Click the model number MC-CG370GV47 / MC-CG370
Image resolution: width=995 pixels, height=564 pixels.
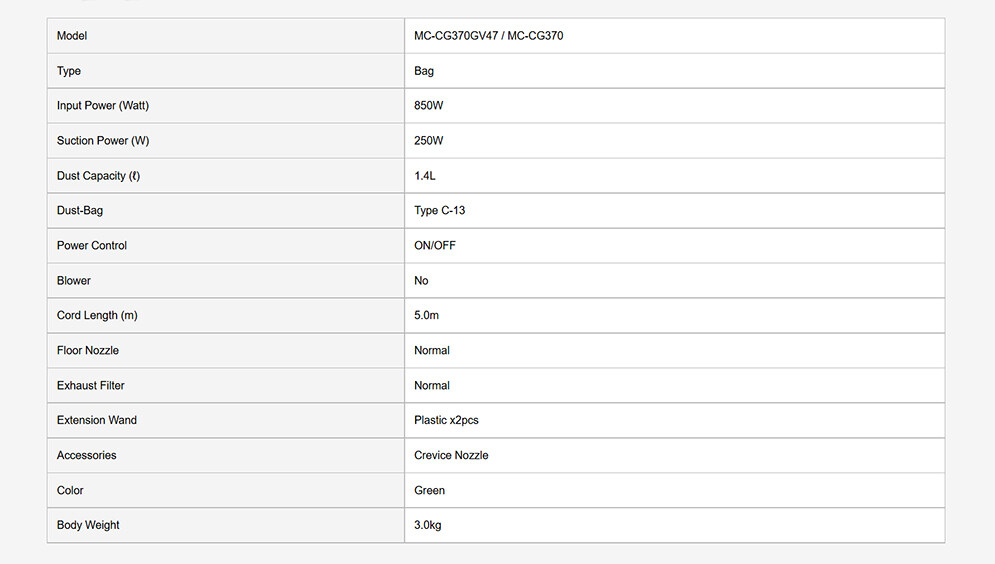(x=488, y=36)
